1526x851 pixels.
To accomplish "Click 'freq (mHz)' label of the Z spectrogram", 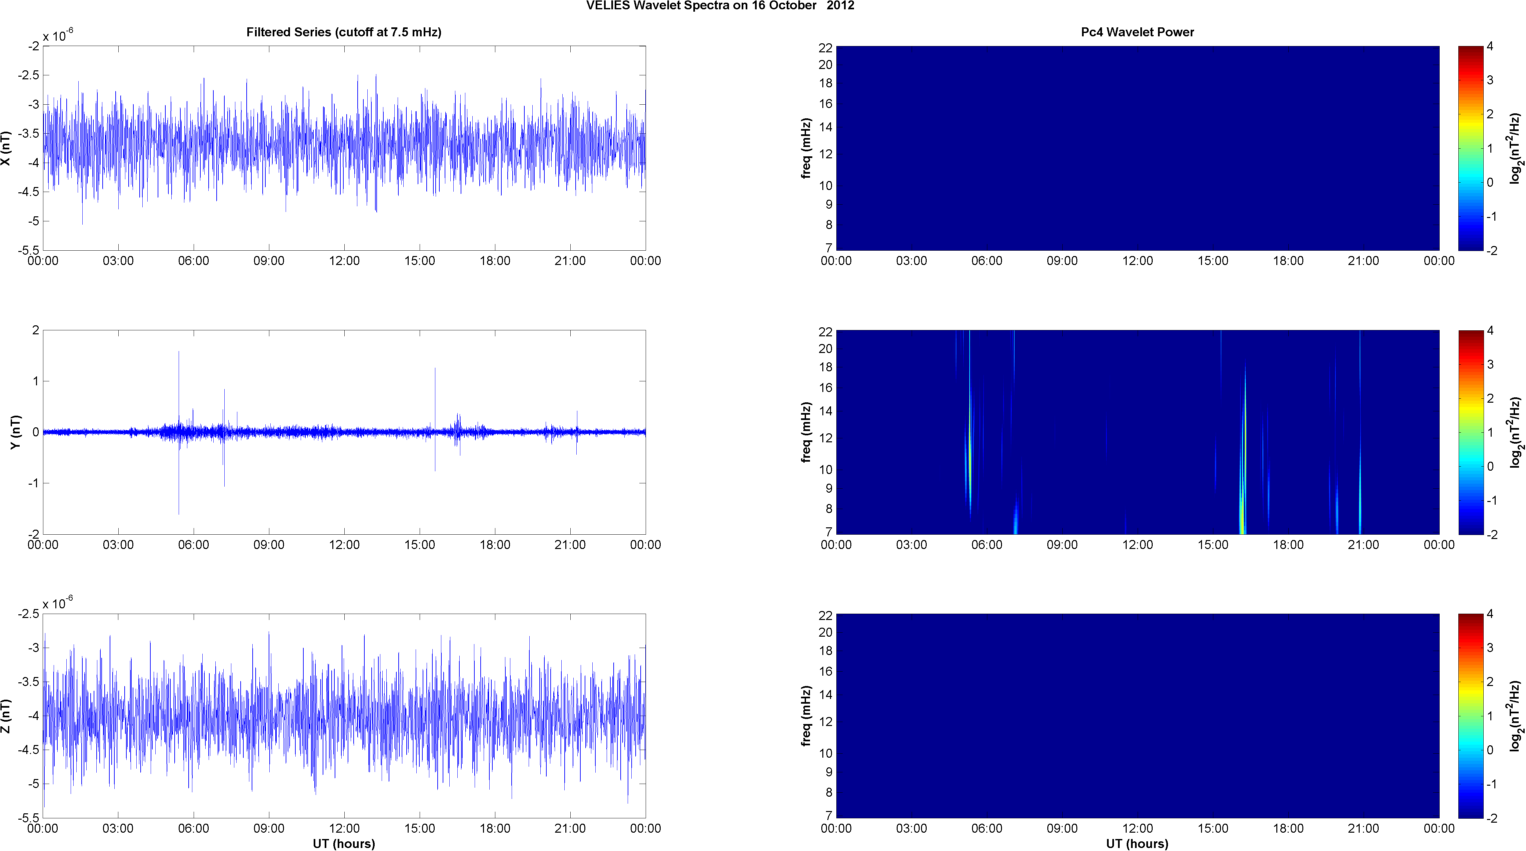I will pyautogui.click(x=806, y=716).
